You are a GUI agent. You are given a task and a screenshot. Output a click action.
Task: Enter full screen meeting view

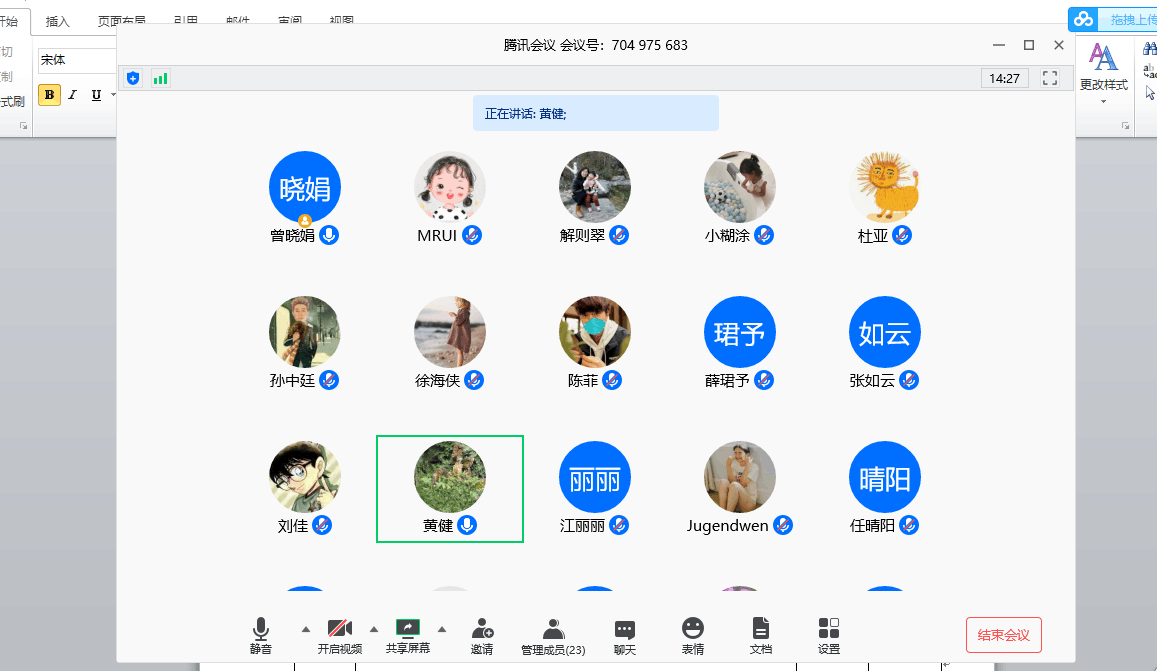point(1050,78)
